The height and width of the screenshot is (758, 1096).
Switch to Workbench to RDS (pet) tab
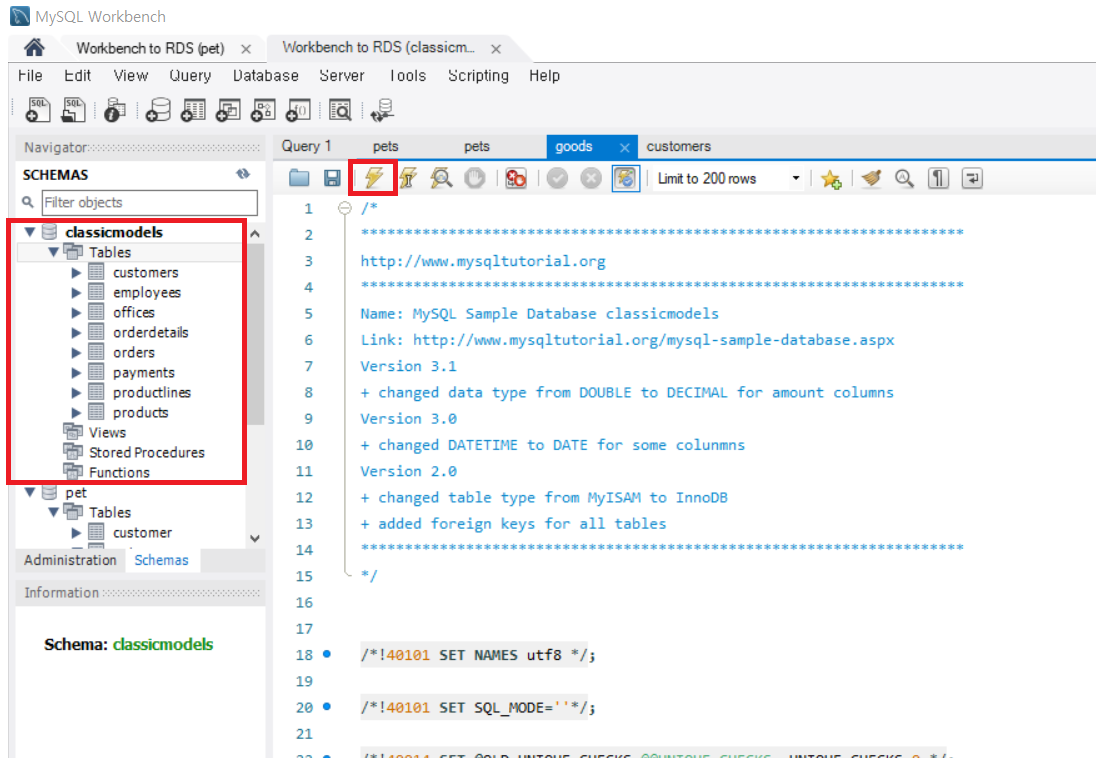[x=150, y=48]
